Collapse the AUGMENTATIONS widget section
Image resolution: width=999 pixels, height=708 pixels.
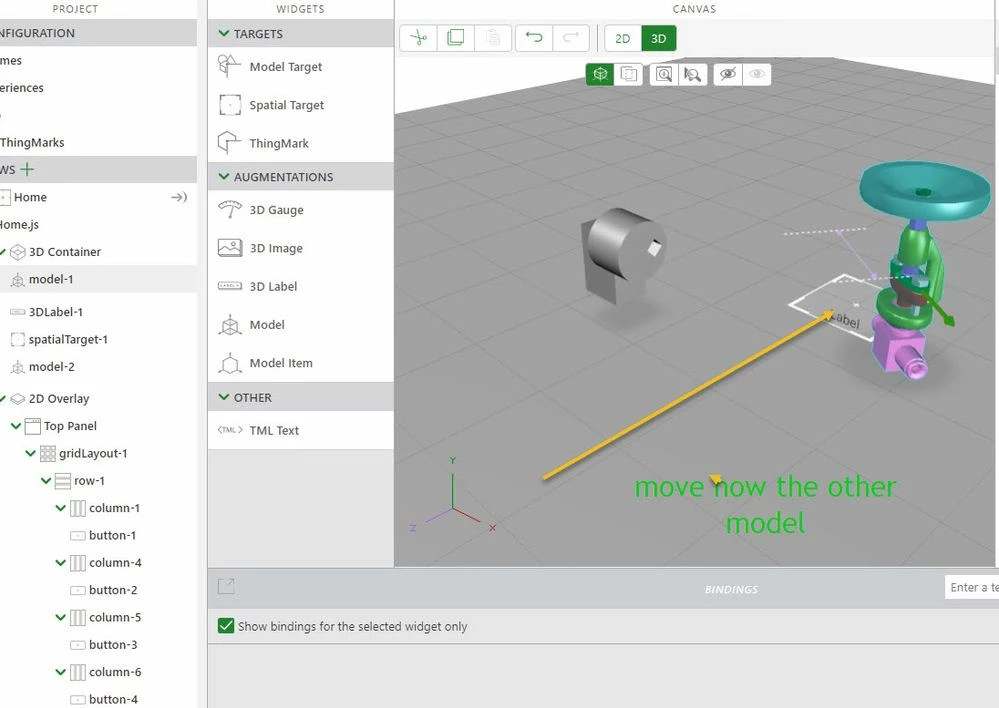(x=224, y=177)
